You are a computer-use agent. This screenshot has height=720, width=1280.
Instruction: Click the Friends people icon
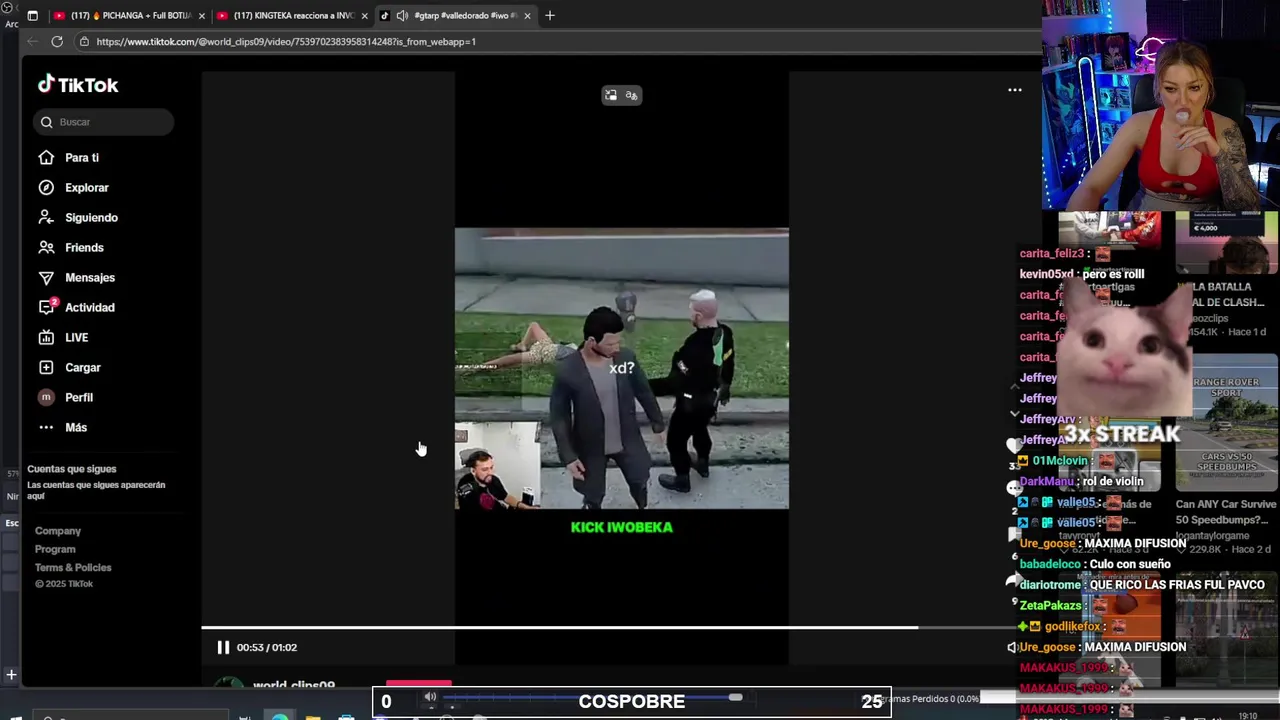click(x=46, y=247)
